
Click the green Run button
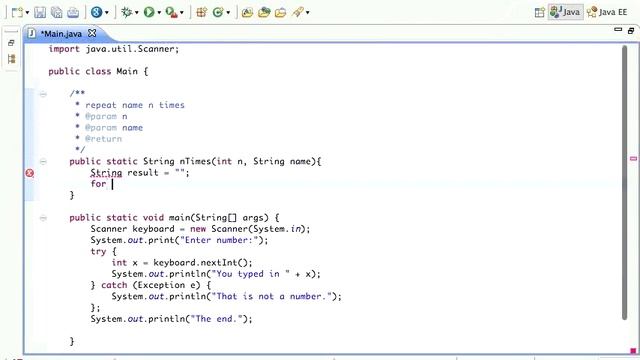(149, 12)
